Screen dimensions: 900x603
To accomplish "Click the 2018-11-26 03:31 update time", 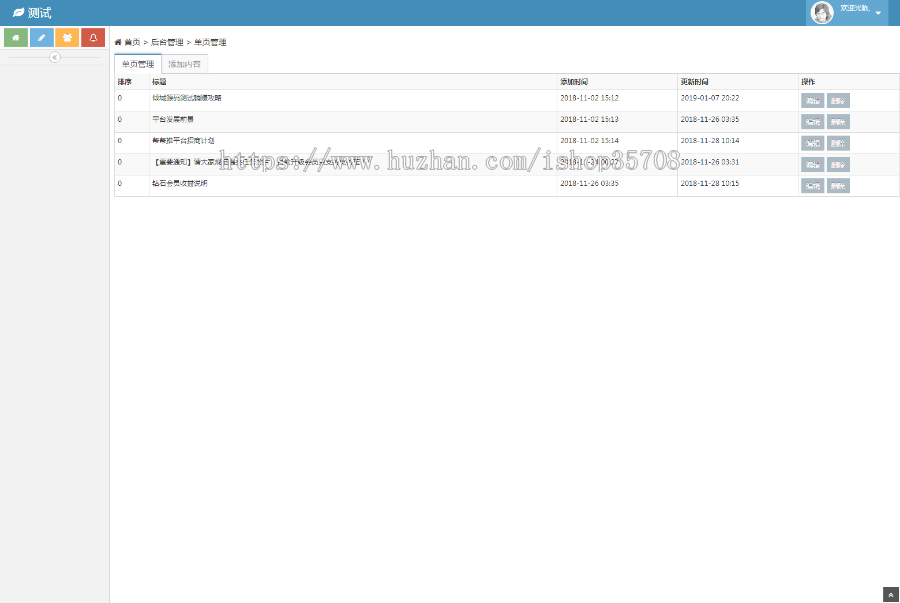I will pos(710,162).
